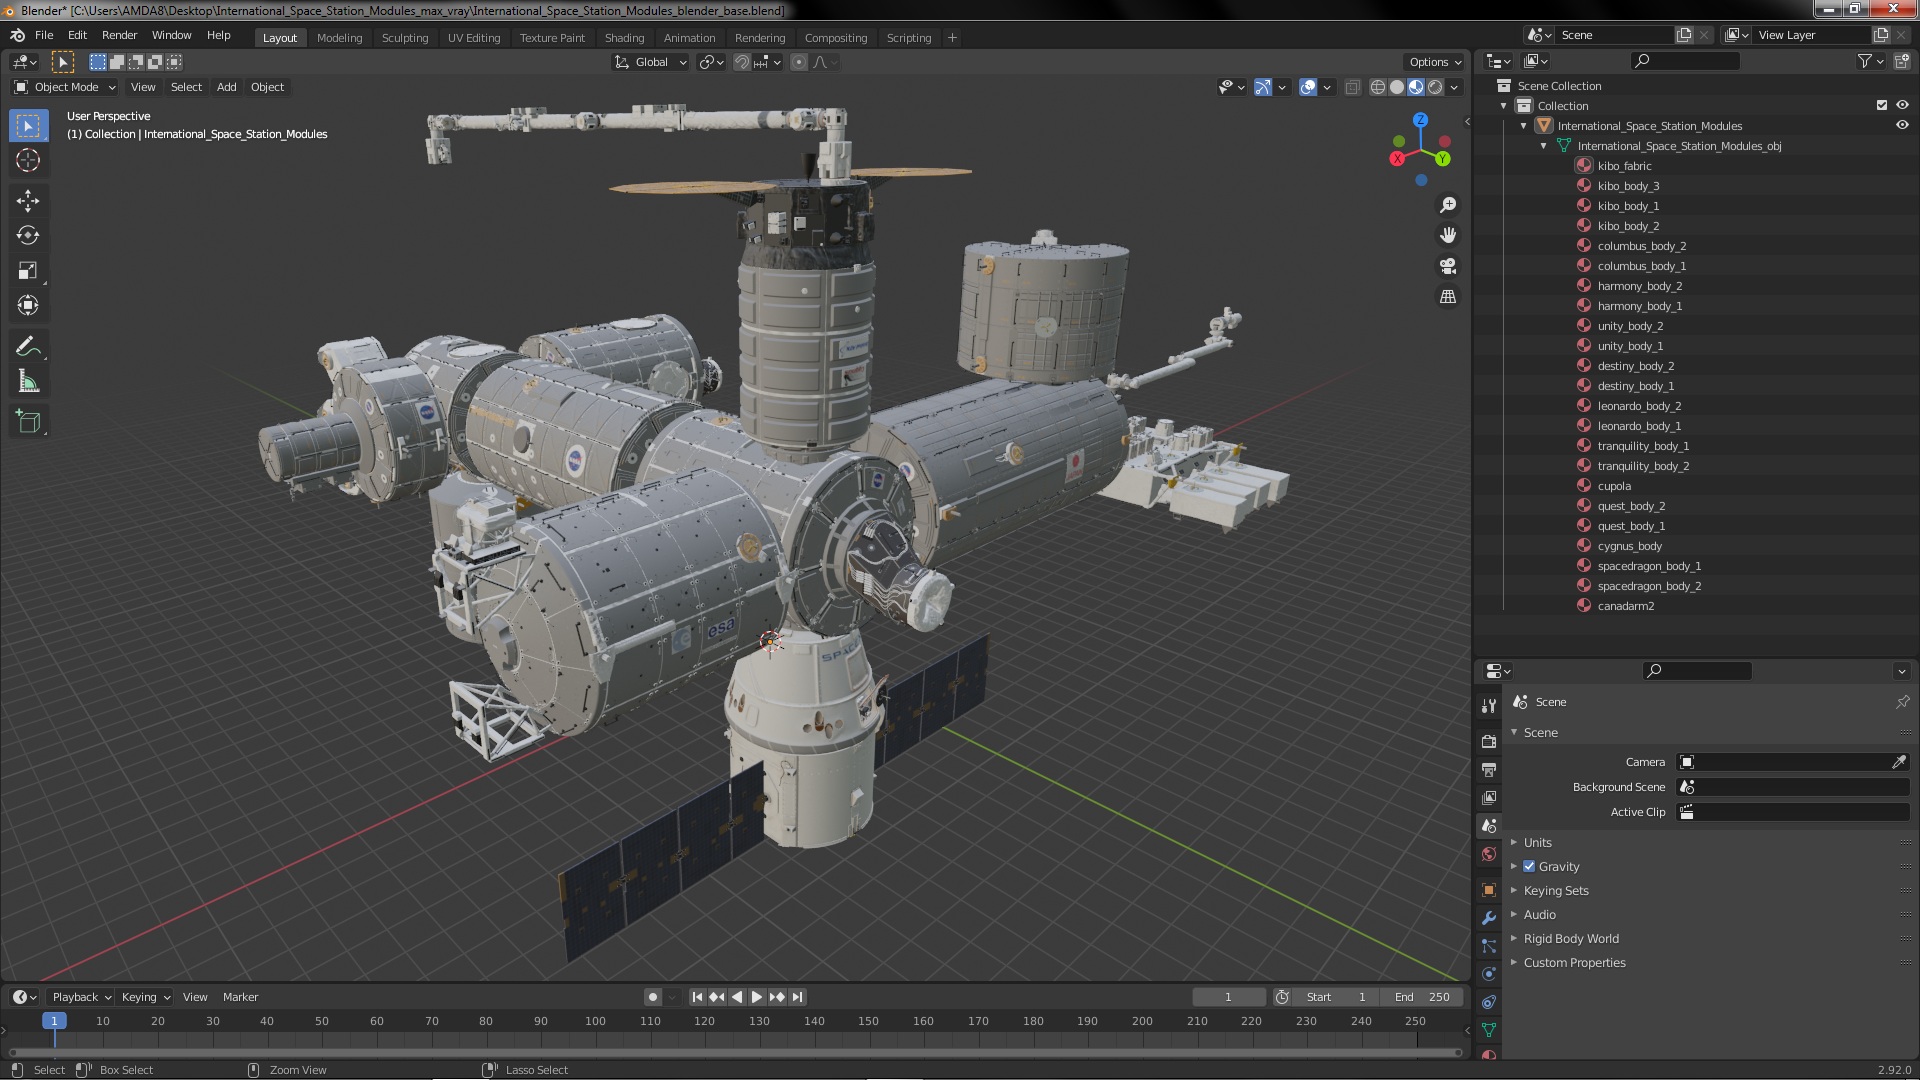The height and width of the screenshot is (1080, 1920).
Task: Select the Transform tool
Action: pos(28,305)
